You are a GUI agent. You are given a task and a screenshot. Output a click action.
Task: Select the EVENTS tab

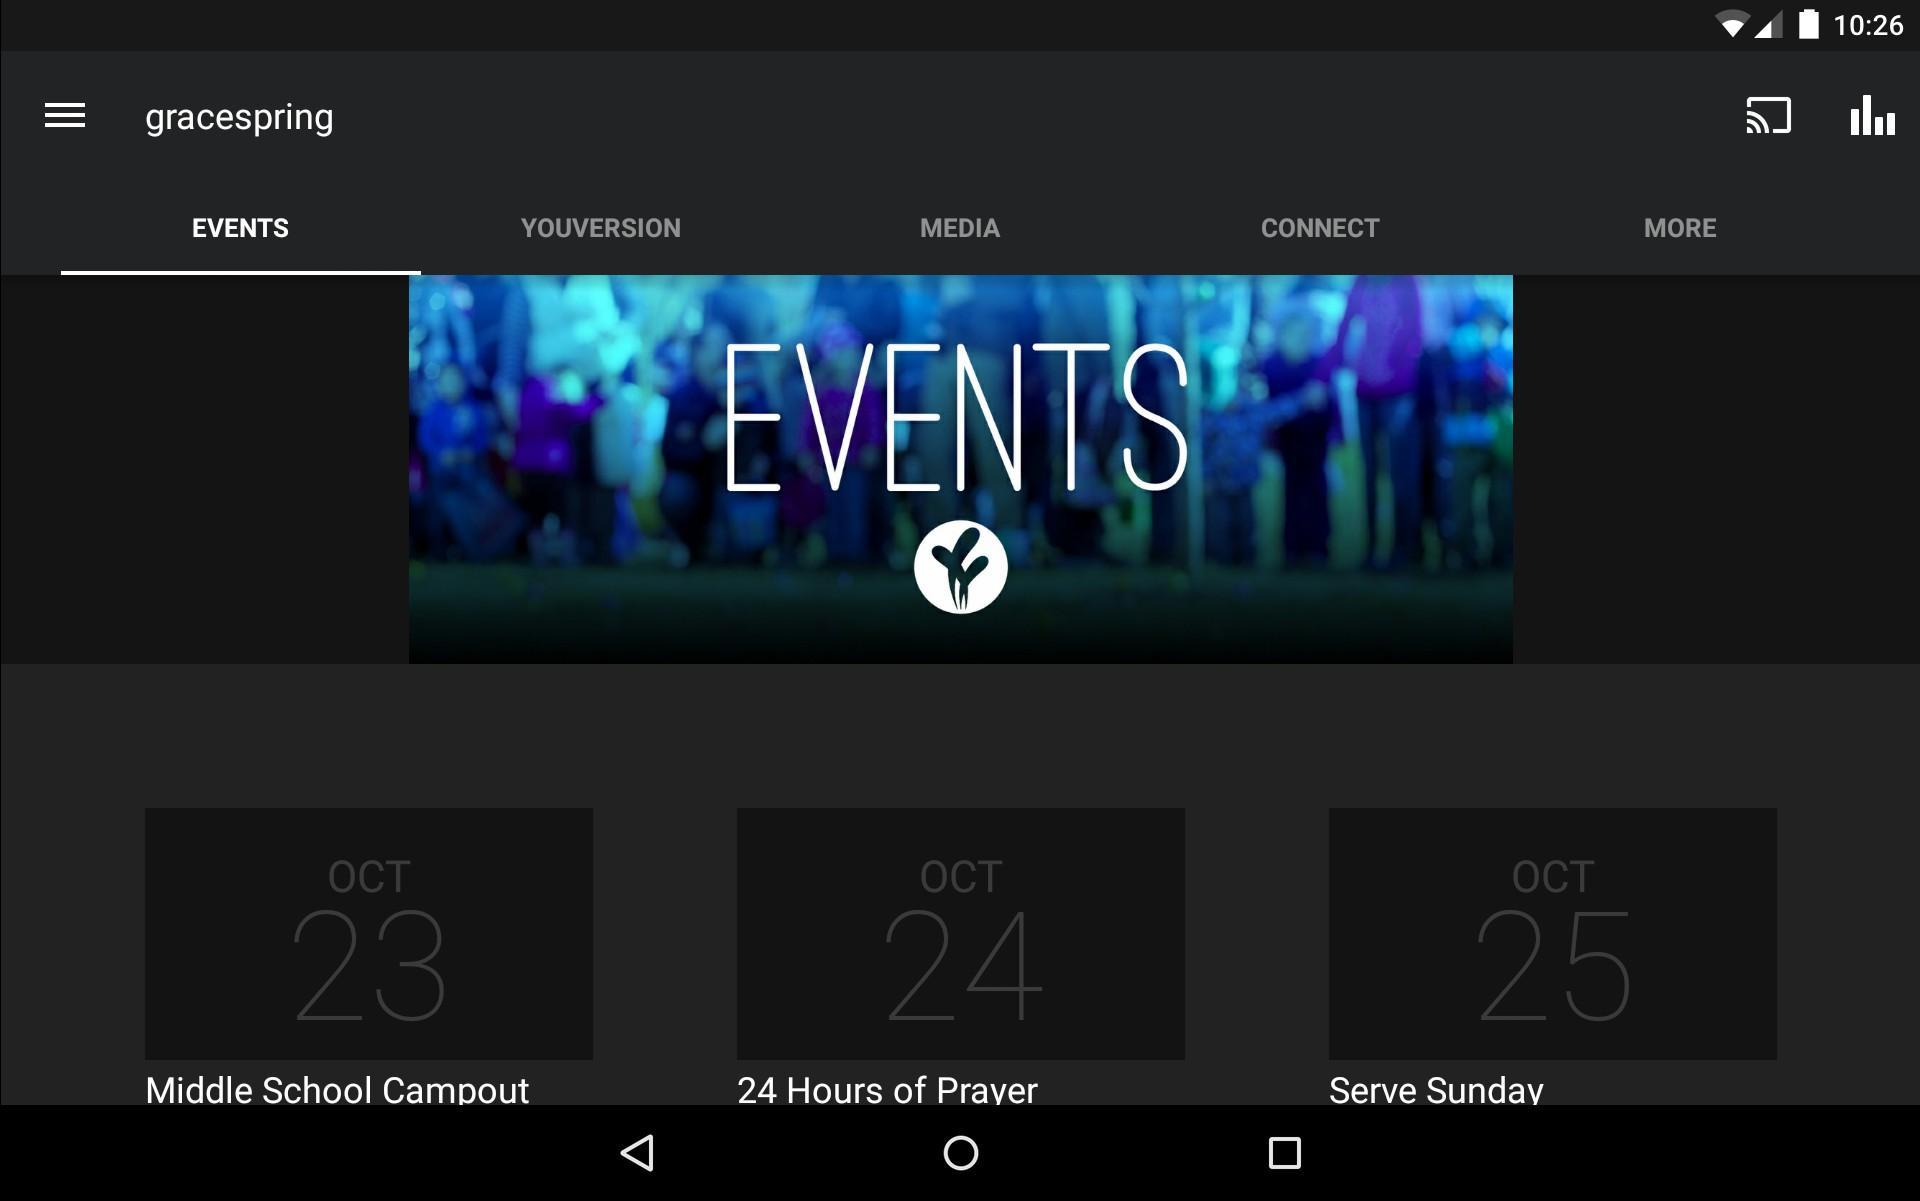(240, 228)
